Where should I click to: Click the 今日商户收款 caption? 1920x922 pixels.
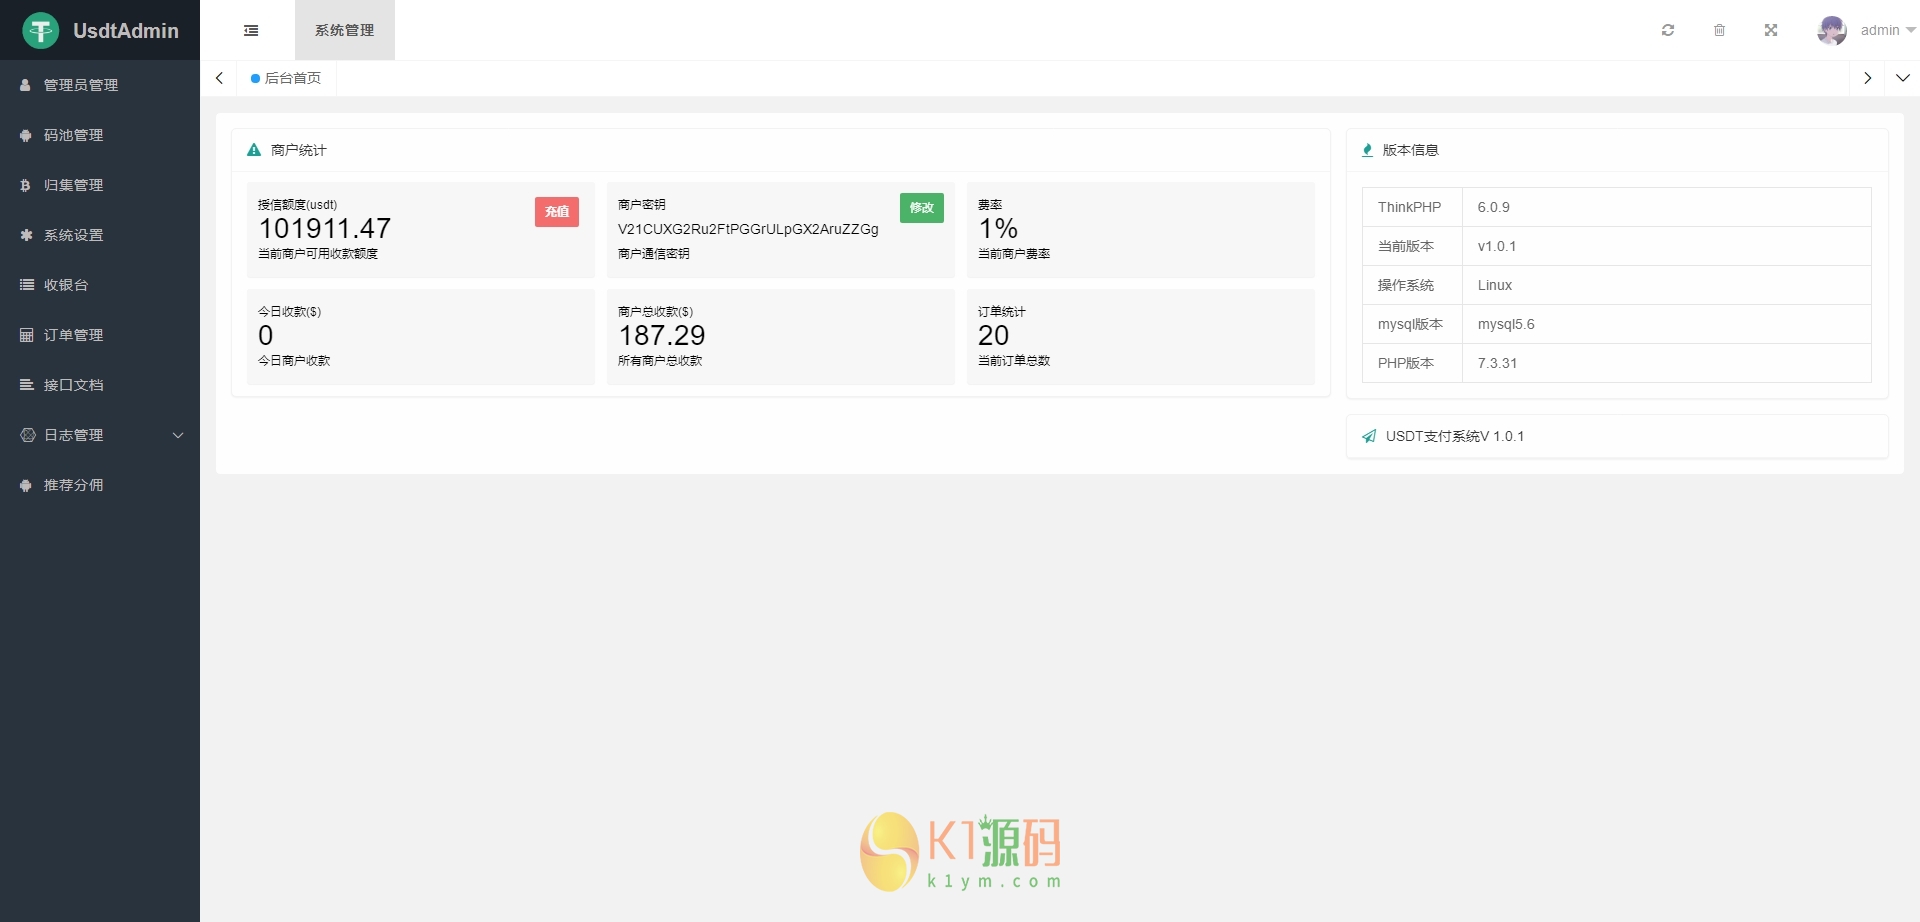[294, 361]
